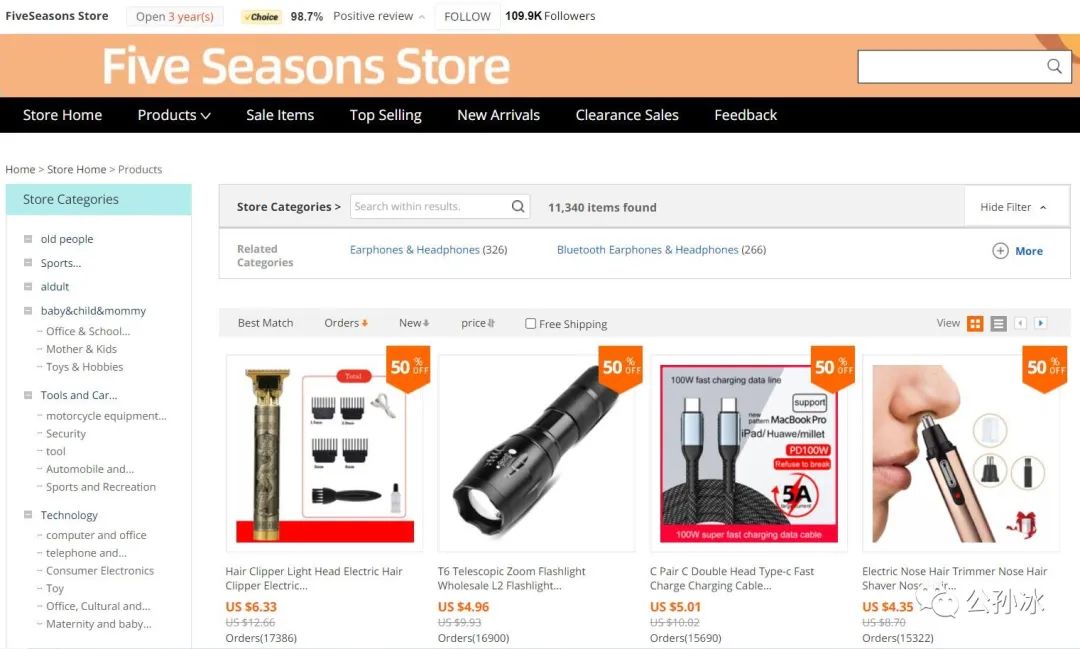This screenshot has height=649, width=1080.
Task: Go to next page arrow icon
Action: pos(1041,323)
